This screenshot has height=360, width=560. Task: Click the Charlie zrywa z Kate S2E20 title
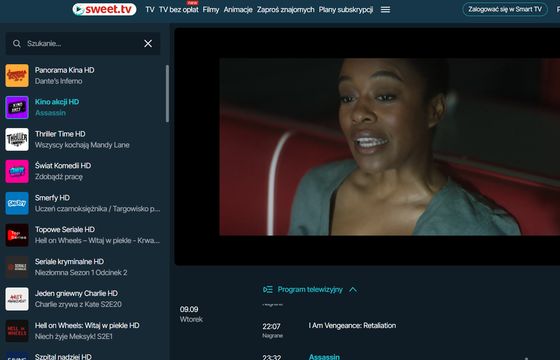(x=78, y=304)
